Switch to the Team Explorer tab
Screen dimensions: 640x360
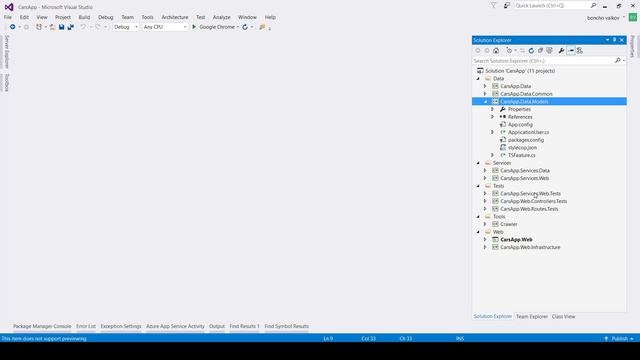tap(532, 316)
